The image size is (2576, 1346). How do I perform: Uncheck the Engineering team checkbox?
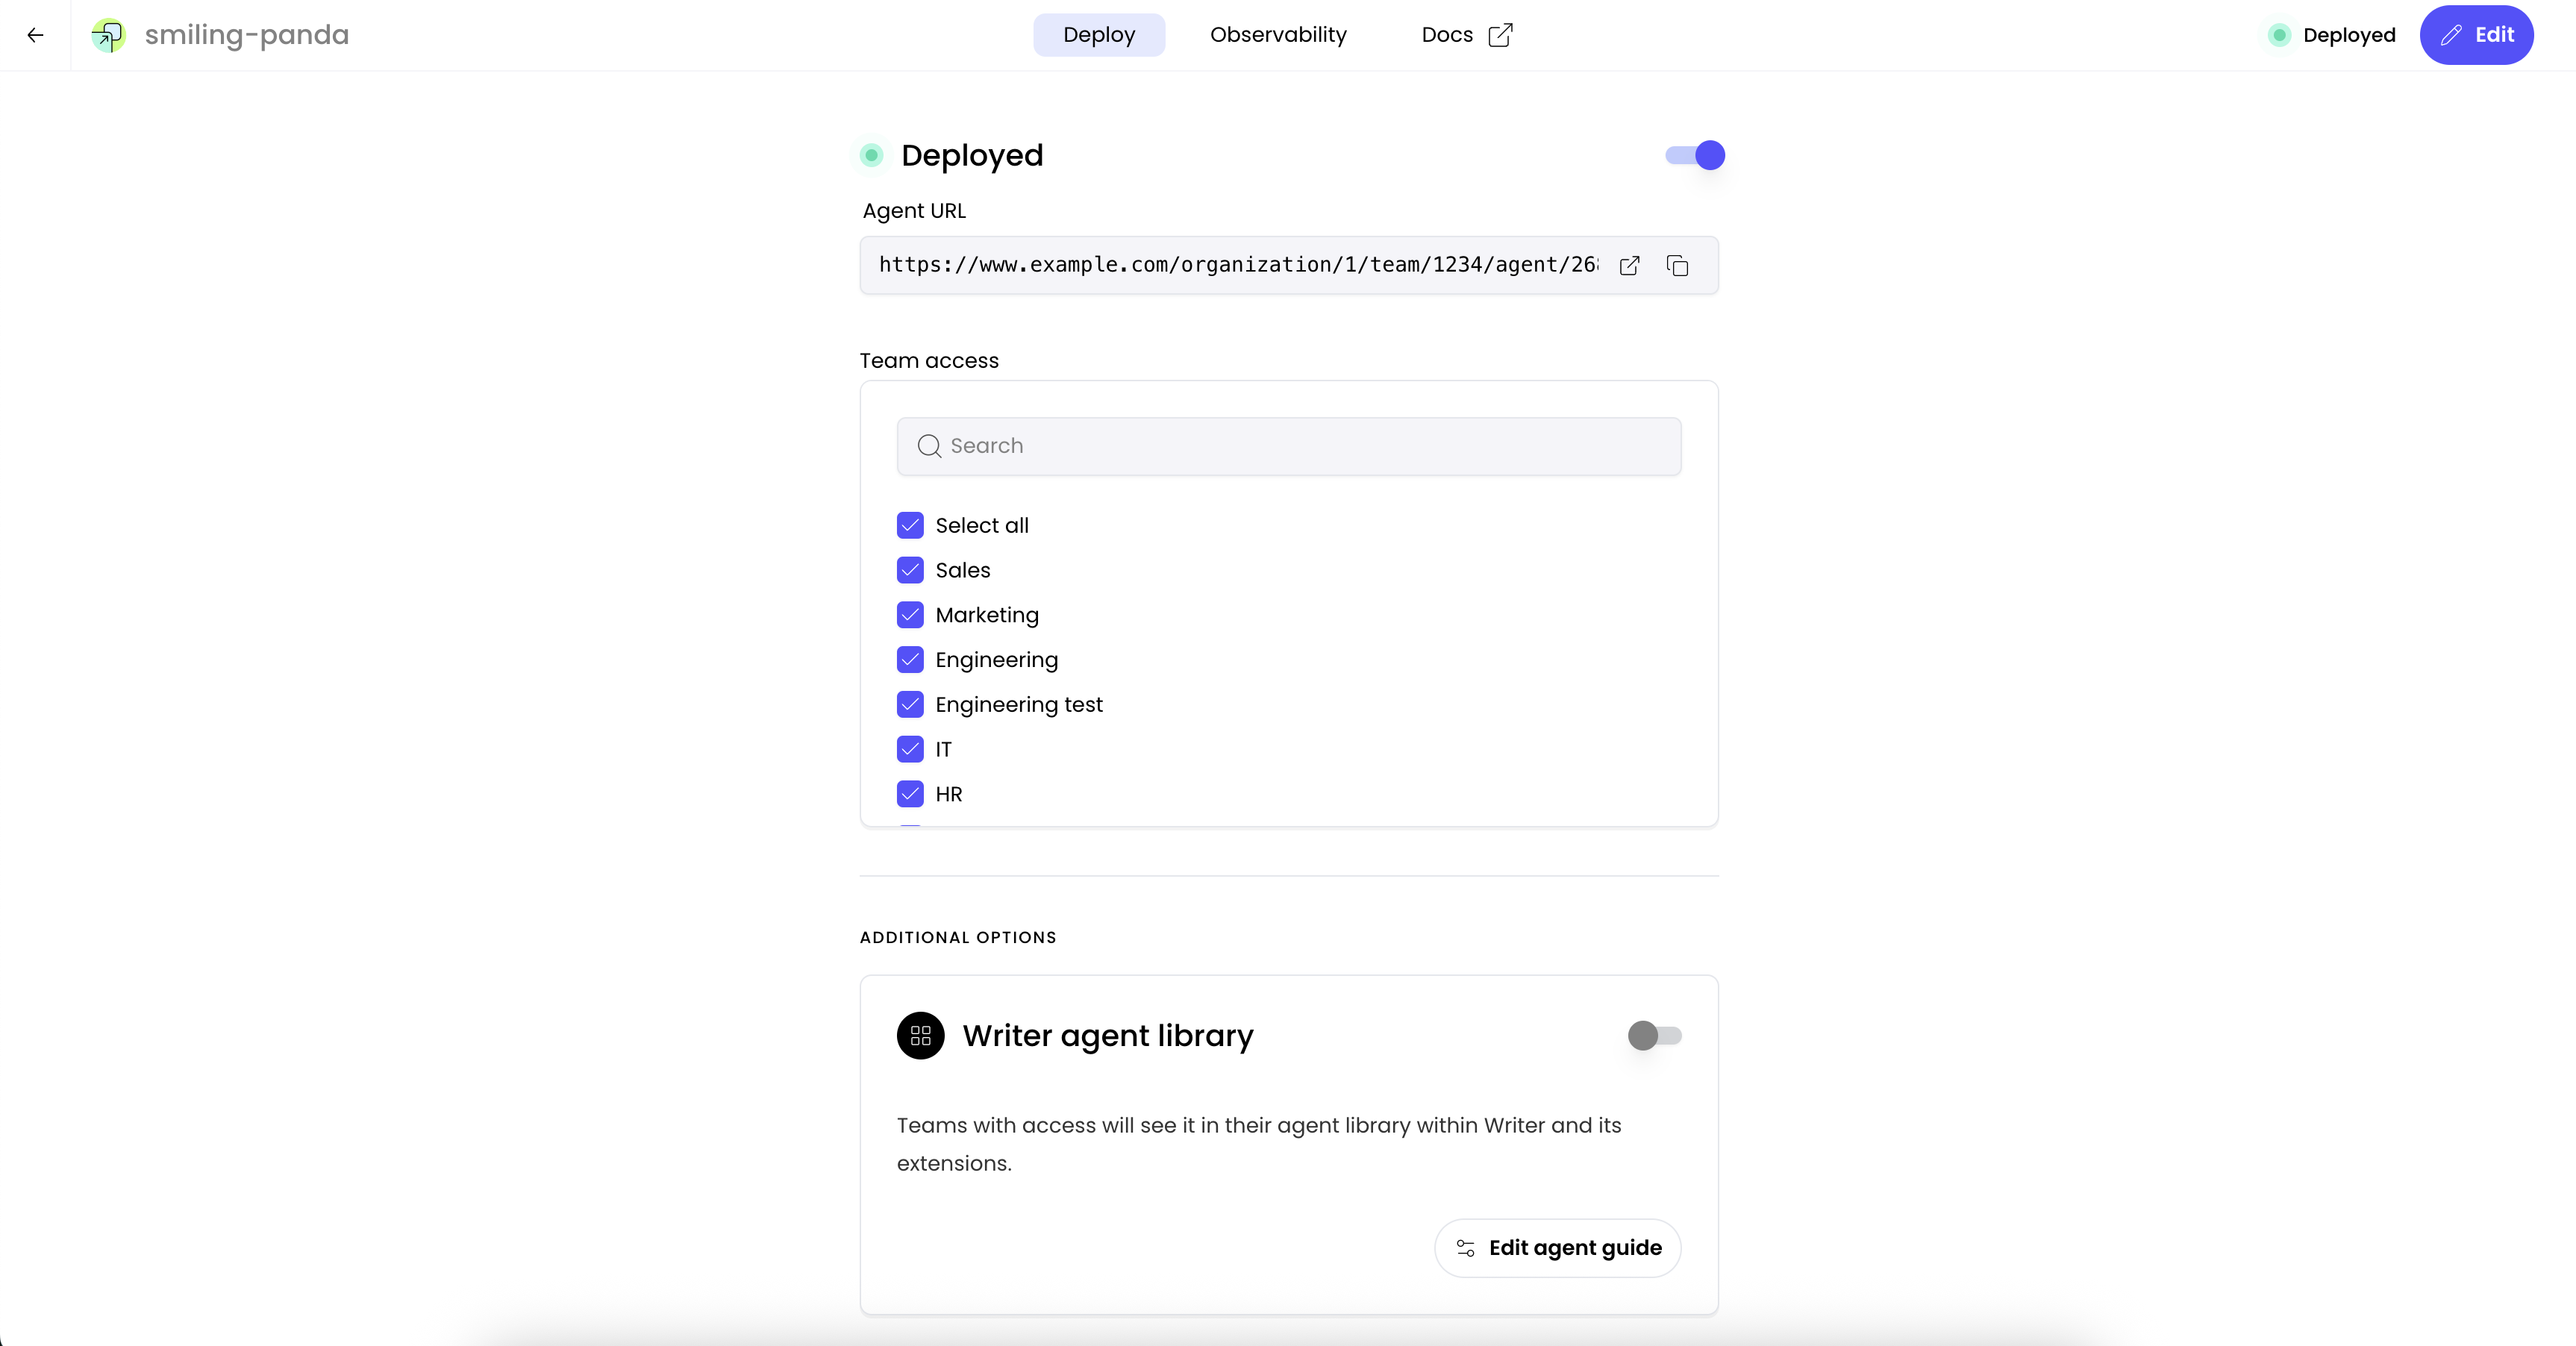910,660
